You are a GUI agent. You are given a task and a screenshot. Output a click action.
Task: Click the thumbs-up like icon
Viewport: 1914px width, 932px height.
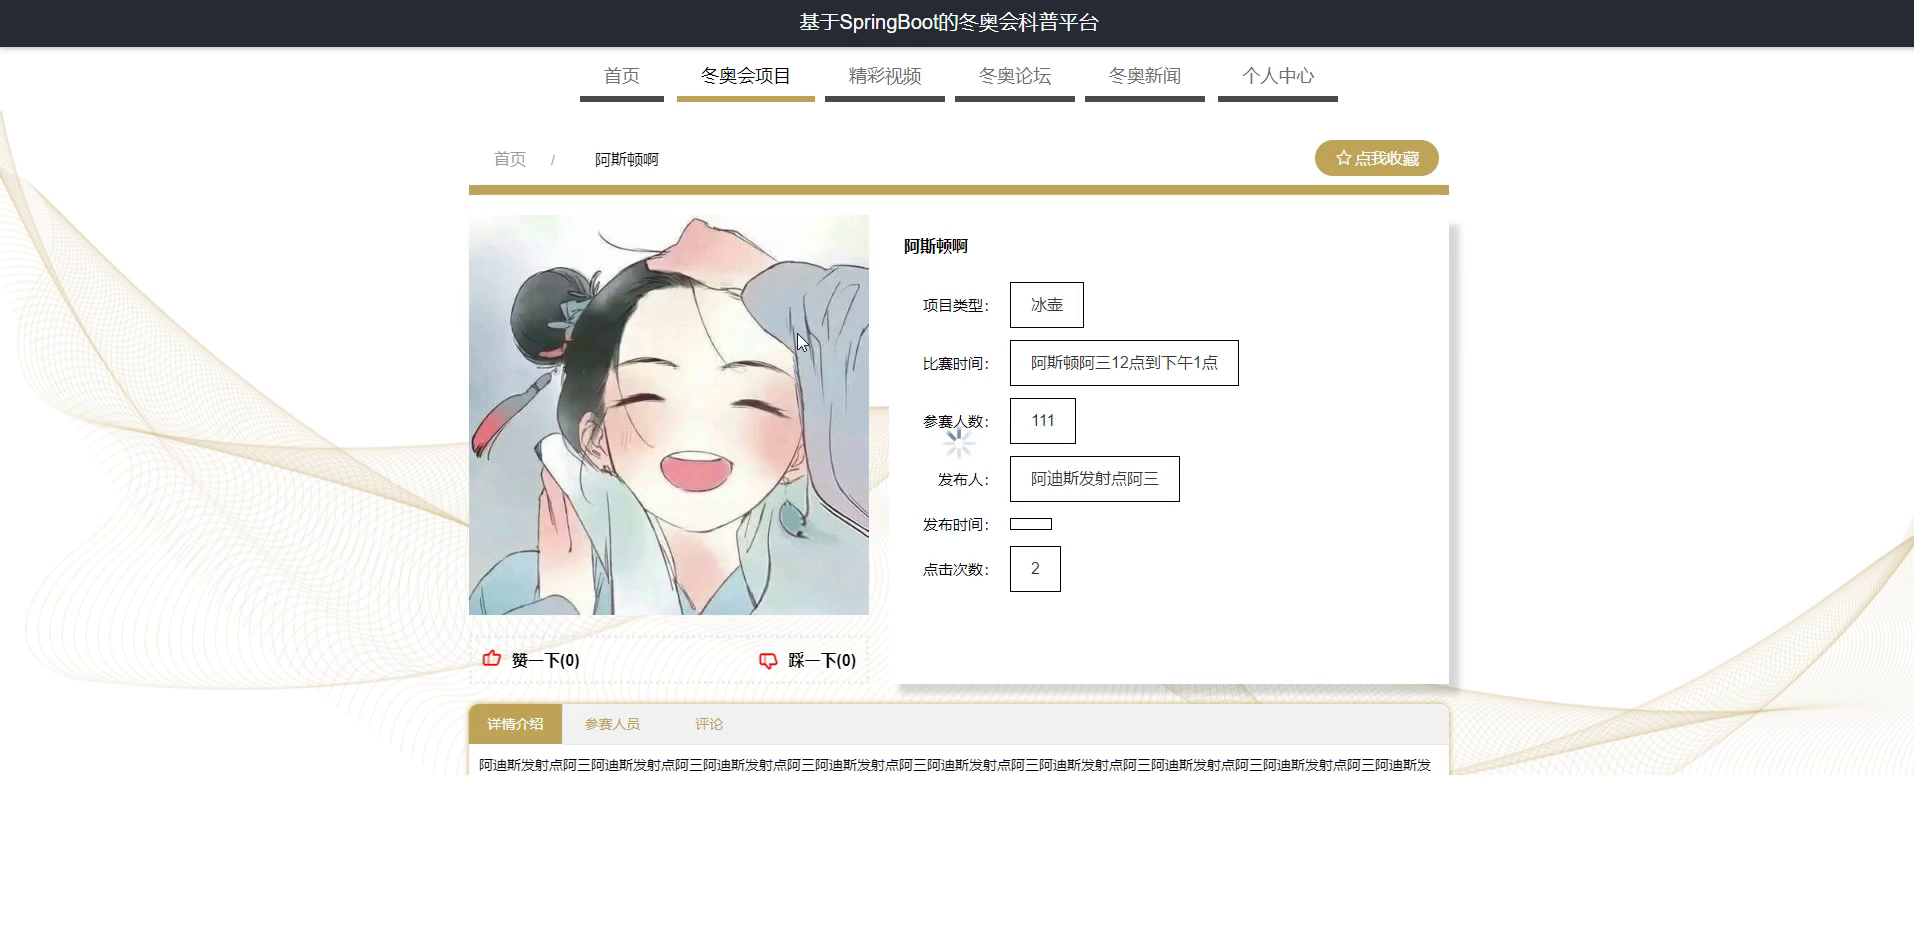click(491, 658)
